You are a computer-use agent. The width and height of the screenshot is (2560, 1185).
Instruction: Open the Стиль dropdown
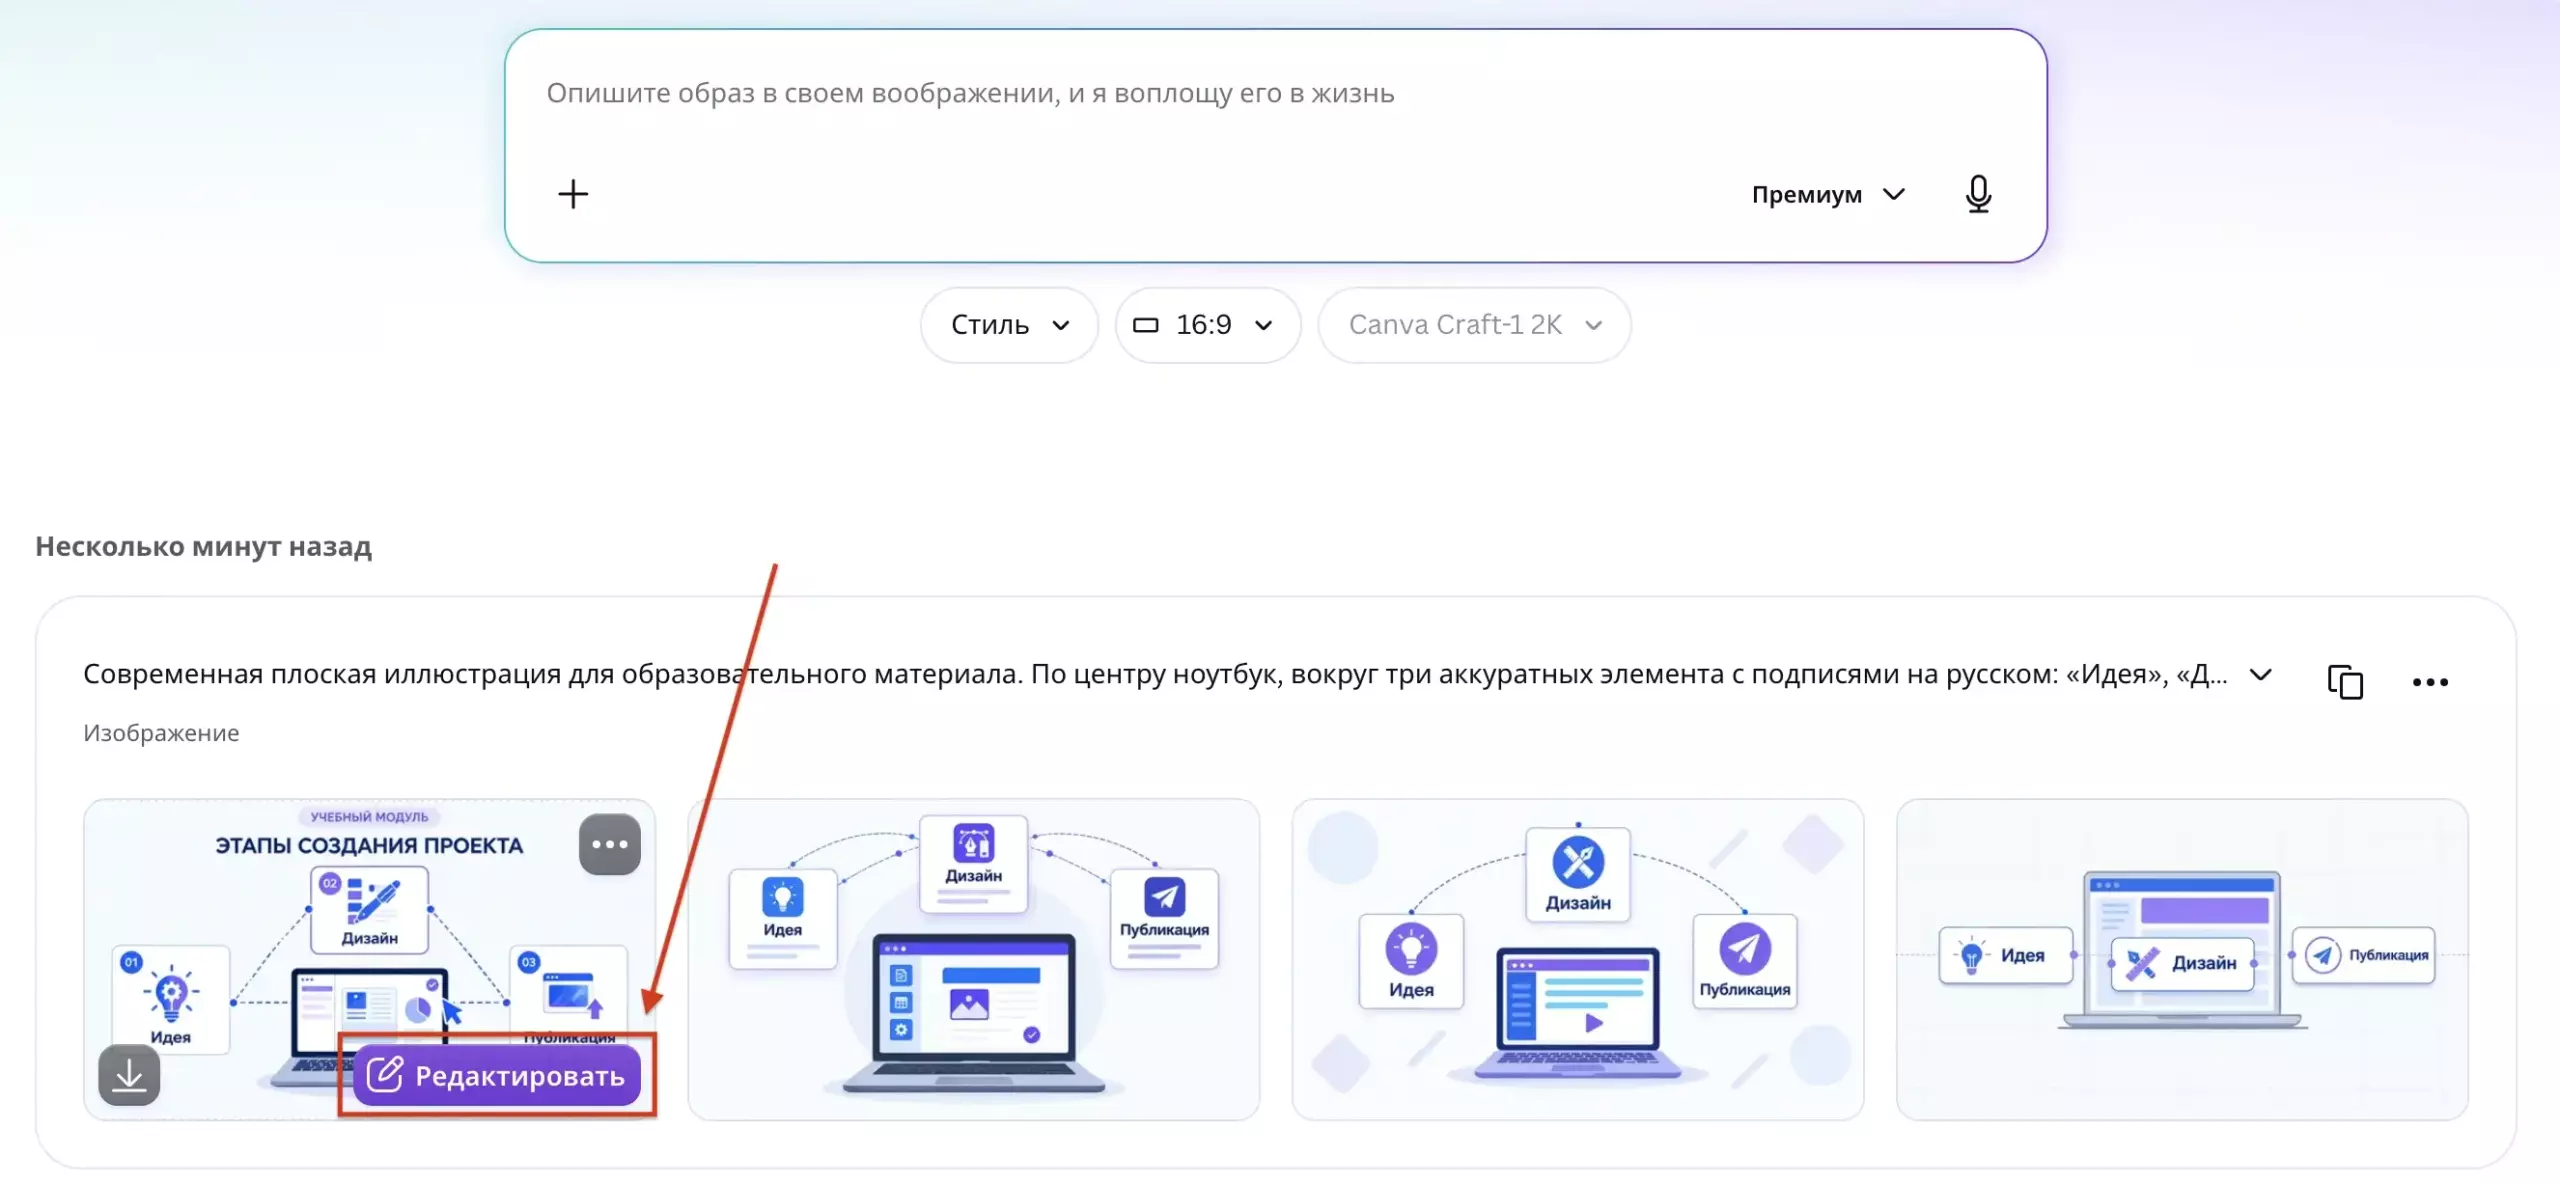[x=1009, y=325]
